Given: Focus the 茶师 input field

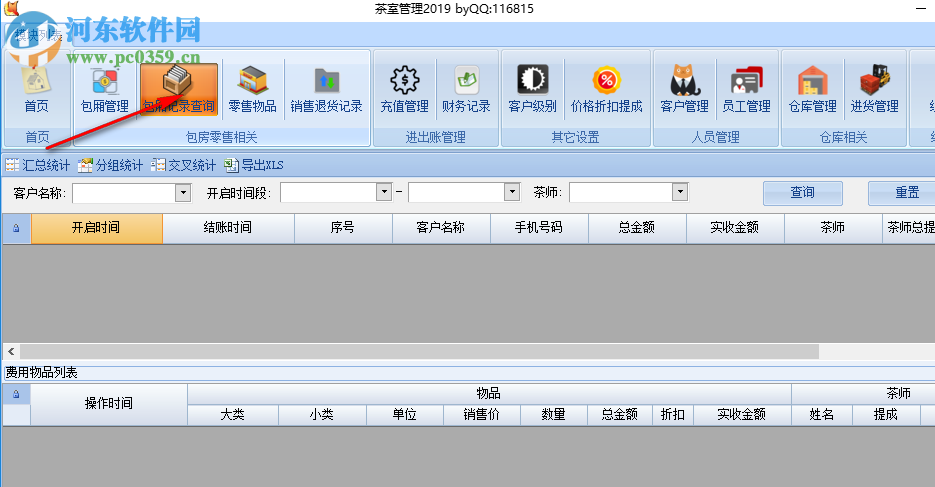Looking at the screenshot, I should pos(621,192).
